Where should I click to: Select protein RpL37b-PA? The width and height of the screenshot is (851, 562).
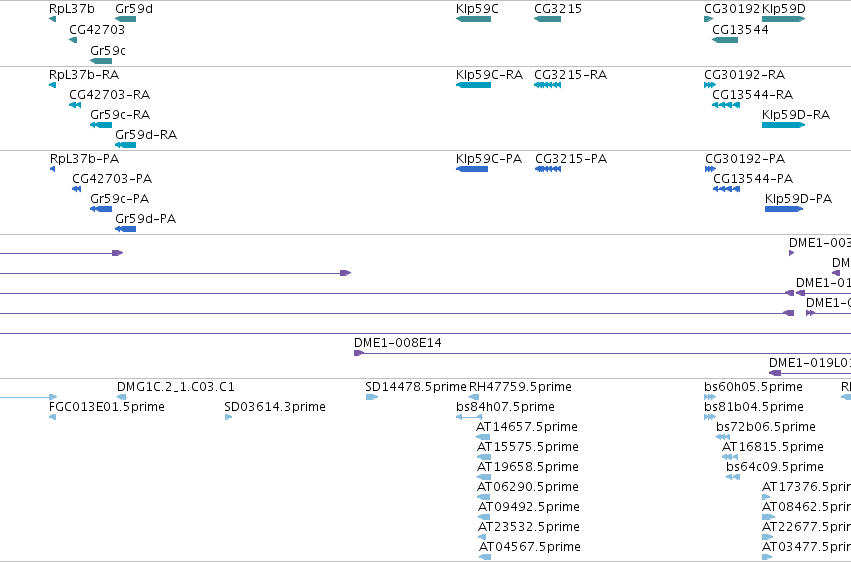tap(53, 169)
